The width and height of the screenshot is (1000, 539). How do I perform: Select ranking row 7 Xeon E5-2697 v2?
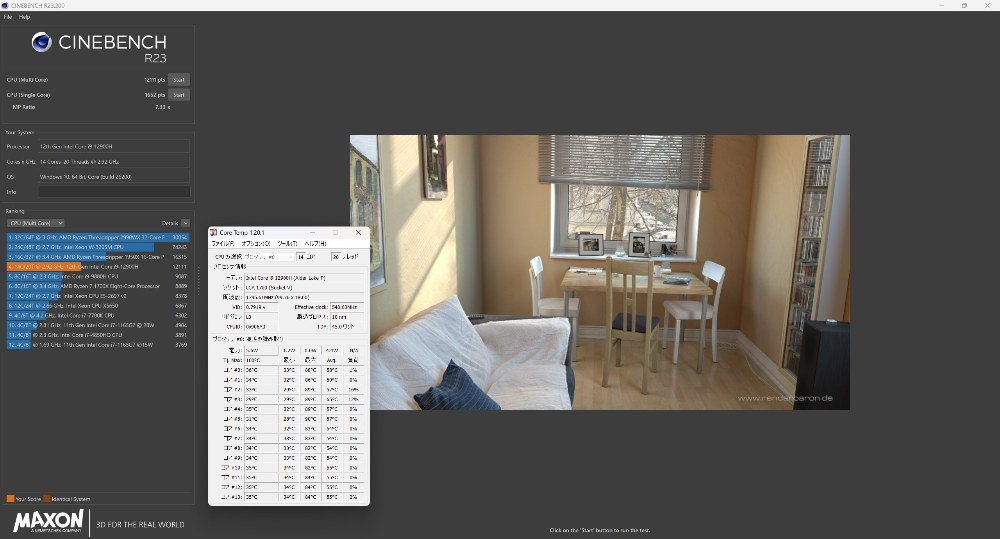(98, 296)
